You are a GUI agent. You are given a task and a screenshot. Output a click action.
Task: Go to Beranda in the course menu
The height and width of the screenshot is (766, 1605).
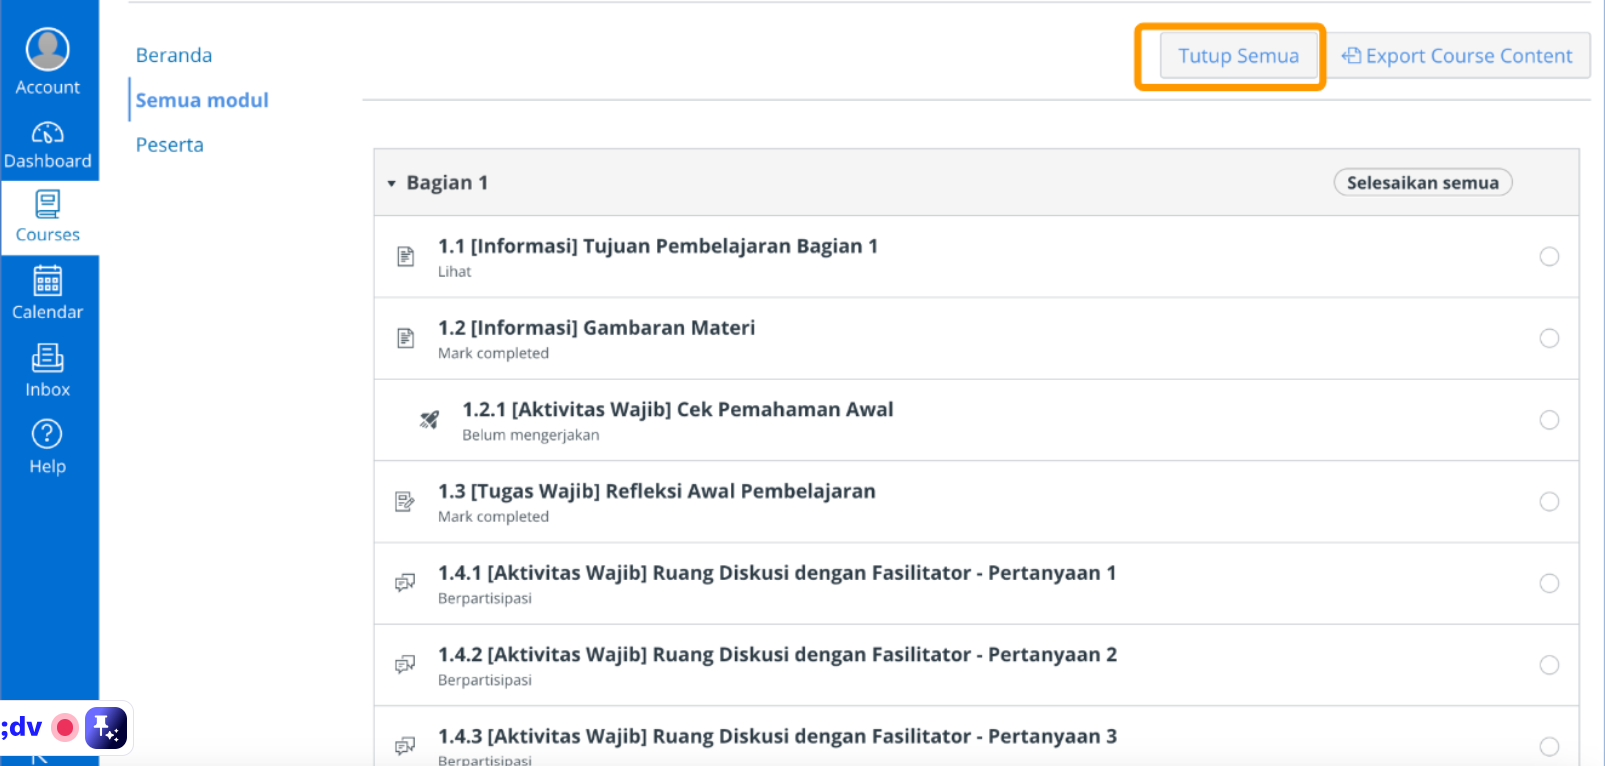pyautogui.click(x=174, y=55)
